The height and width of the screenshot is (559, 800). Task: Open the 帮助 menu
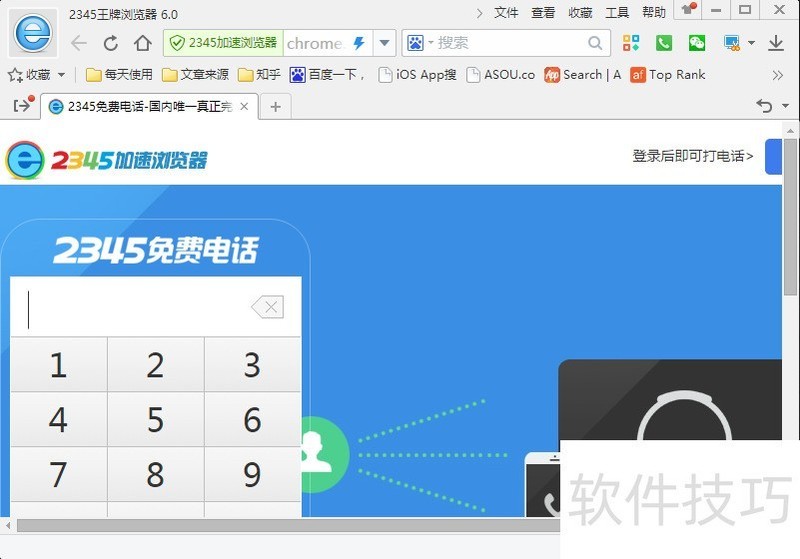654,12
